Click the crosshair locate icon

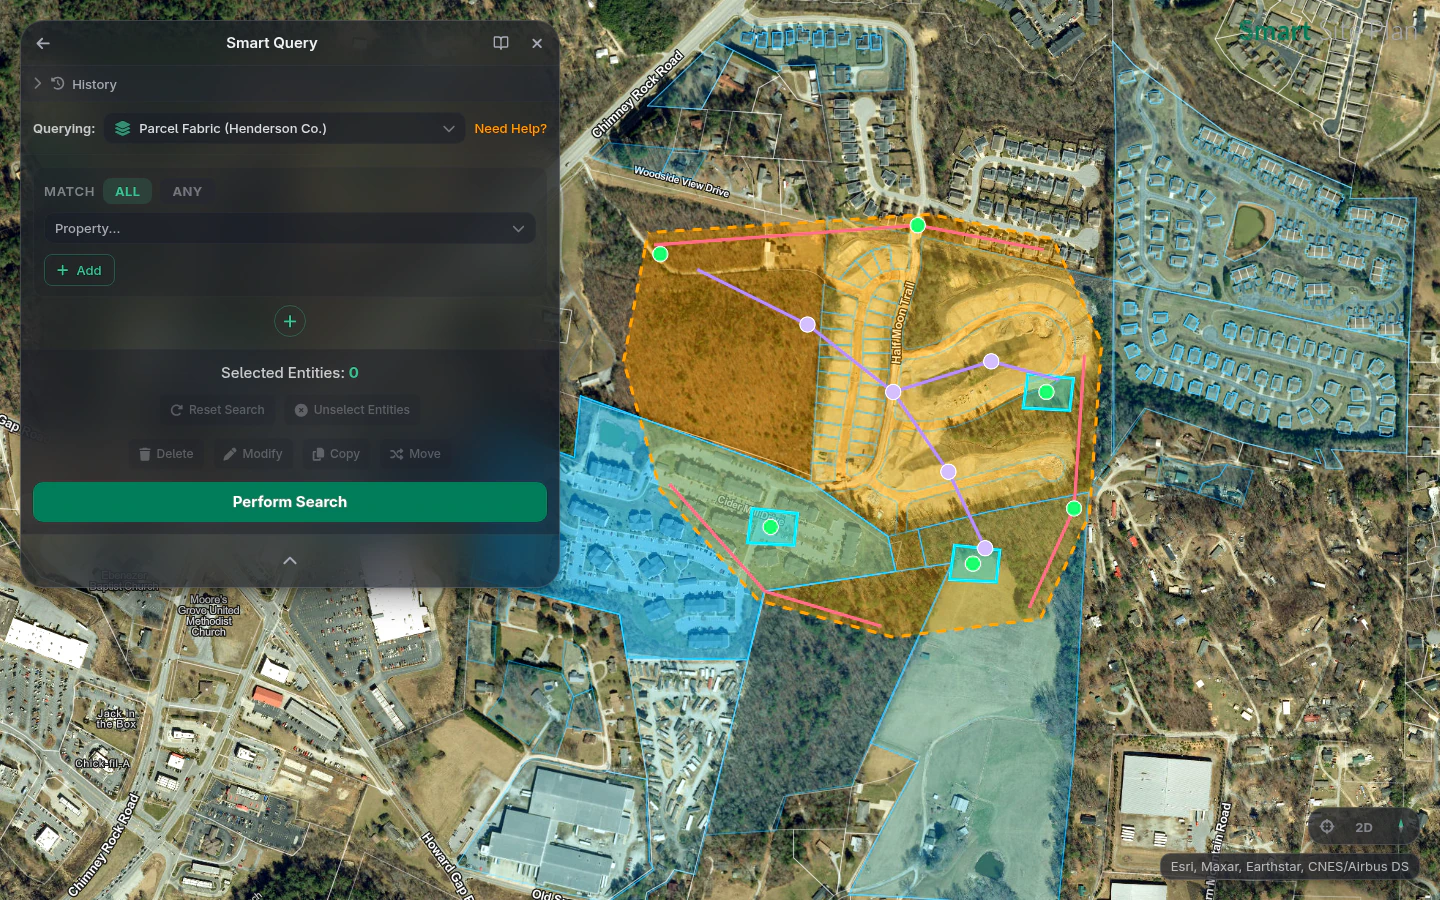click(x=1327, y=827)
